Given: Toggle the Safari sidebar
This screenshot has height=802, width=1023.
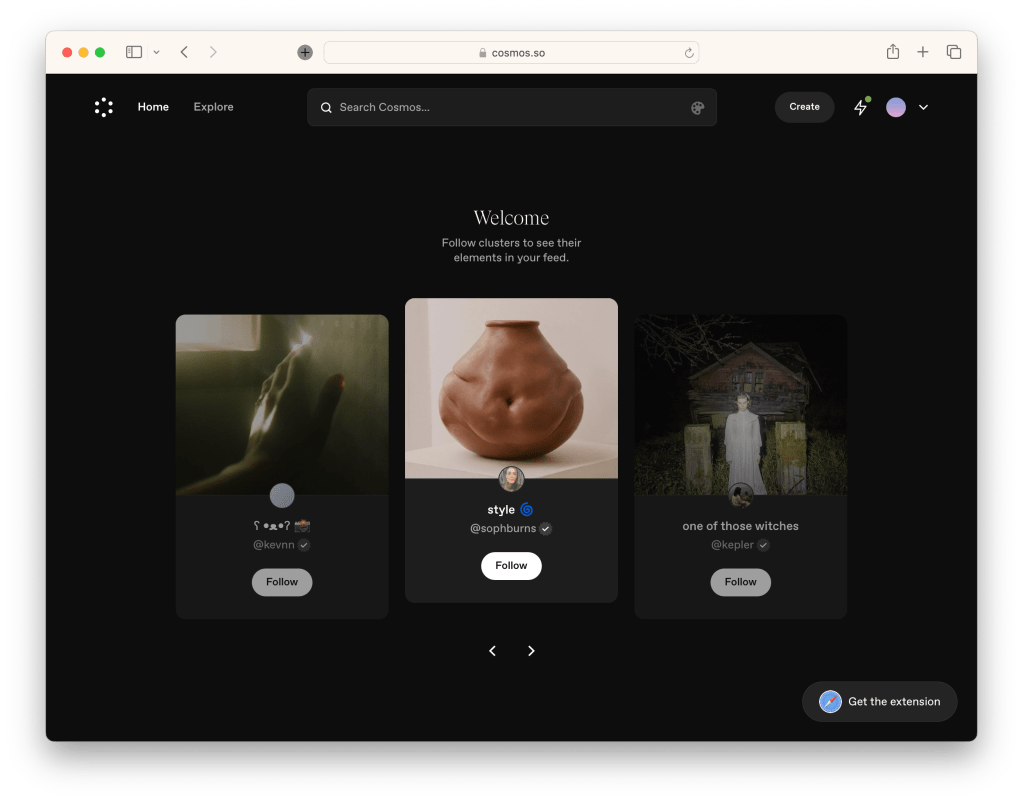Looking at the screenshot, I should (134, 52).
